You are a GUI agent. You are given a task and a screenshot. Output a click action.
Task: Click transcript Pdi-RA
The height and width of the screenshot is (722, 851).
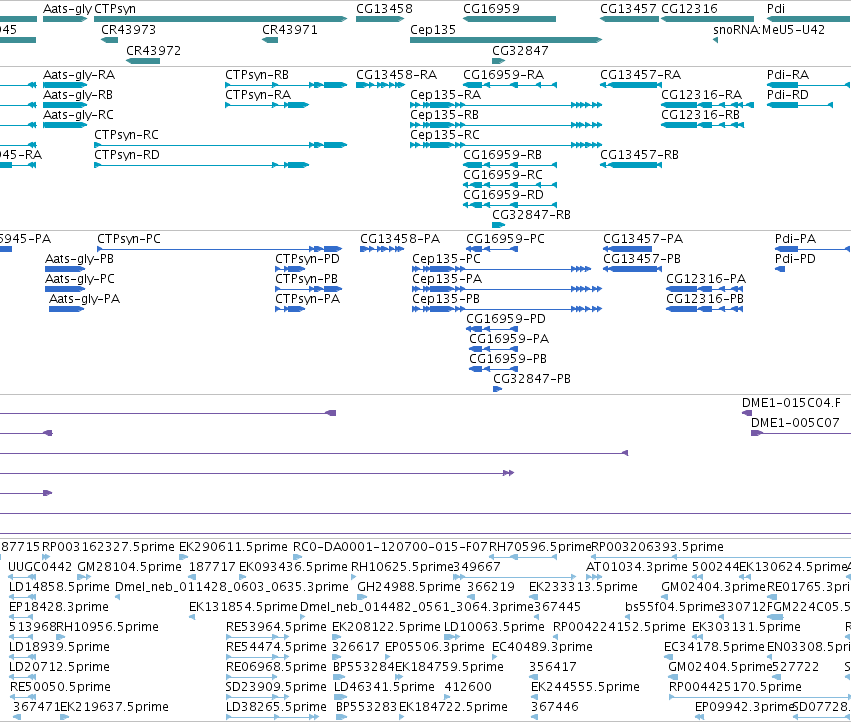pos(808,85)
